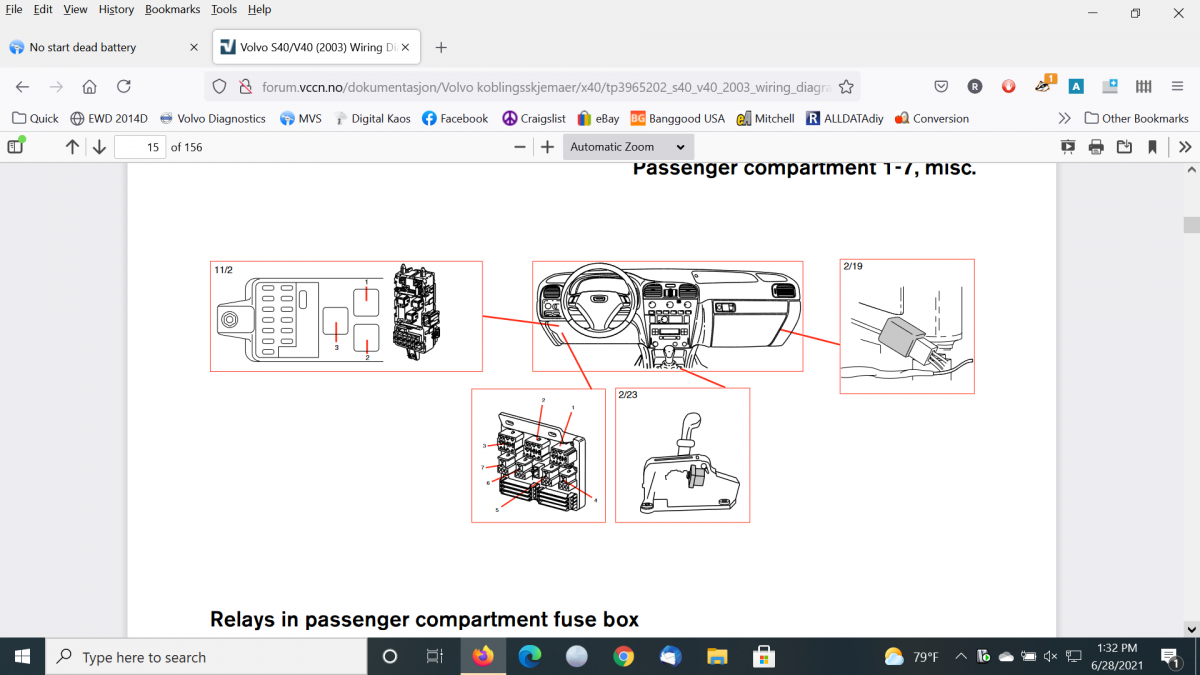Image resolution: width=1200 pixels, height=675 pixels.
Task: Click the PDF page number field
Action: (139, 147)
